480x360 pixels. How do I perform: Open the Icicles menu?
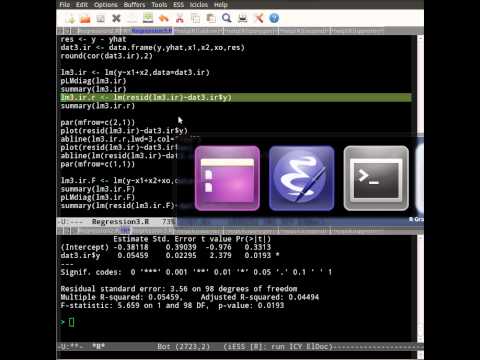[x=199, y=5]
